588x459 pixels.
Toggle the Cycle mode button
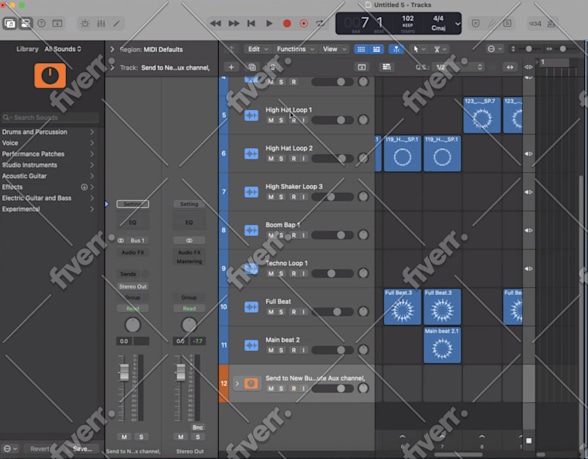tap(320, 24)
